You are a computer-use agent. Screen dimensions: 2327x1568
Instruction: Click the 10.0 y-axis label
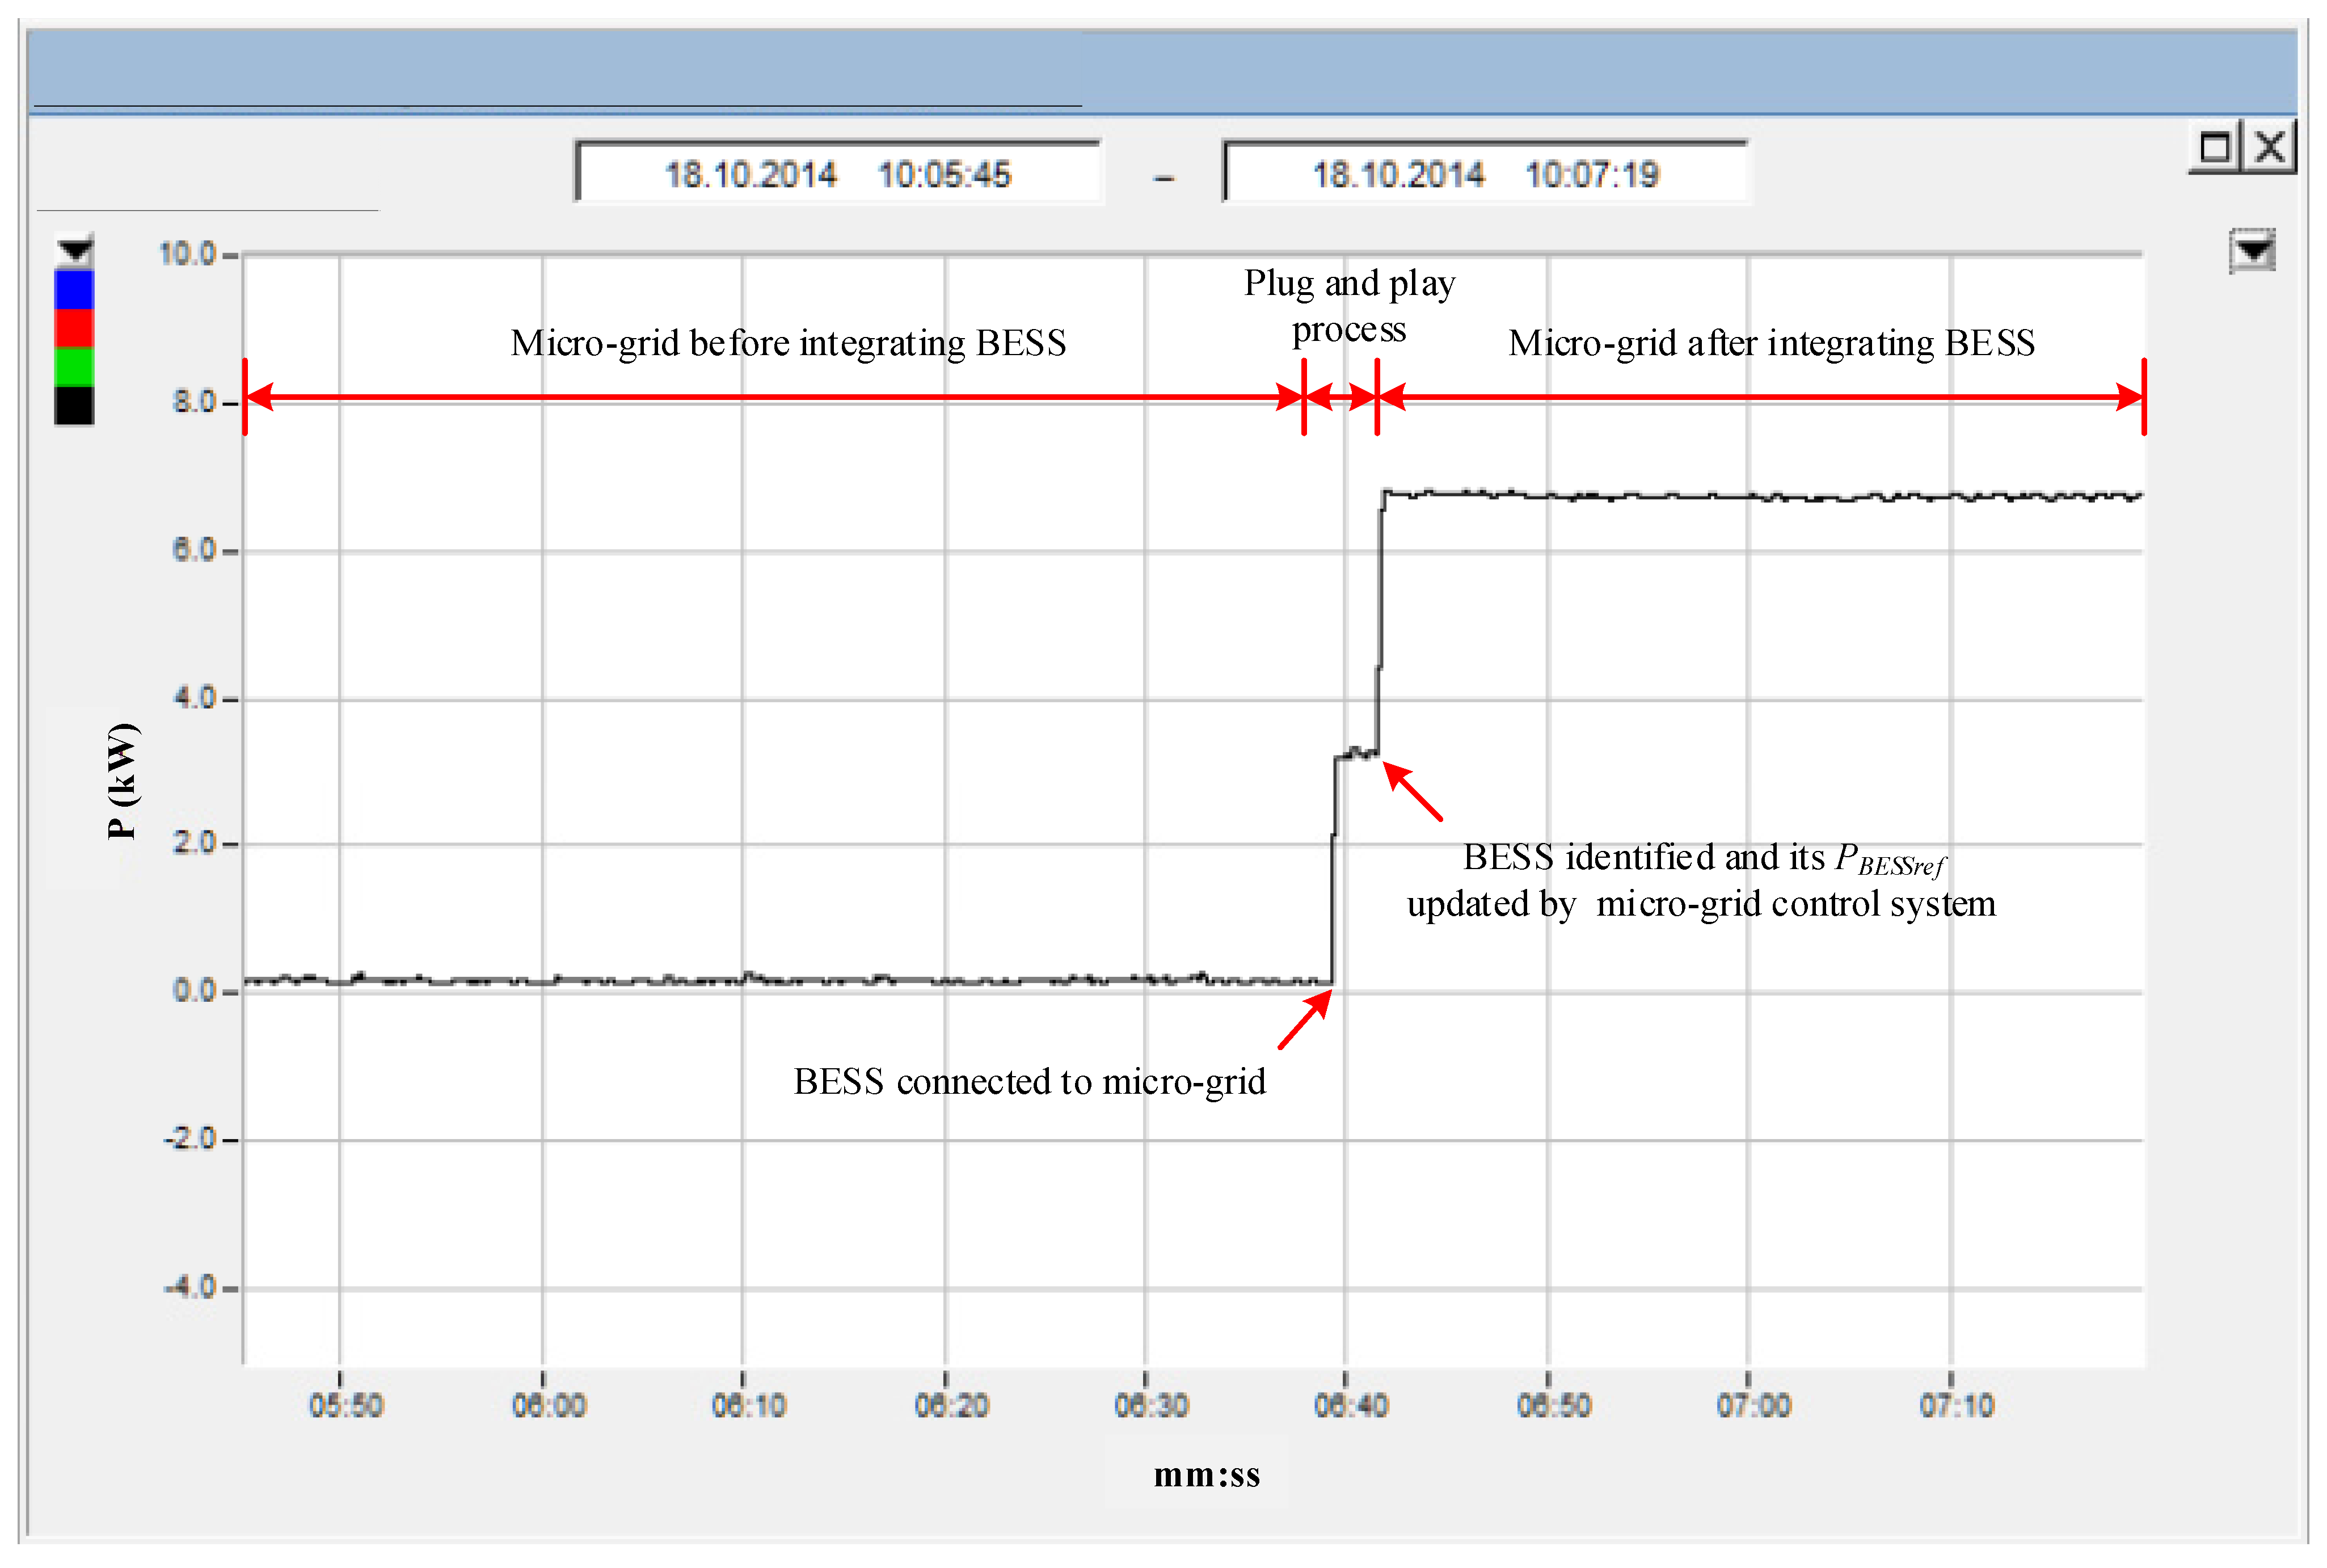(x=188, y=254)
